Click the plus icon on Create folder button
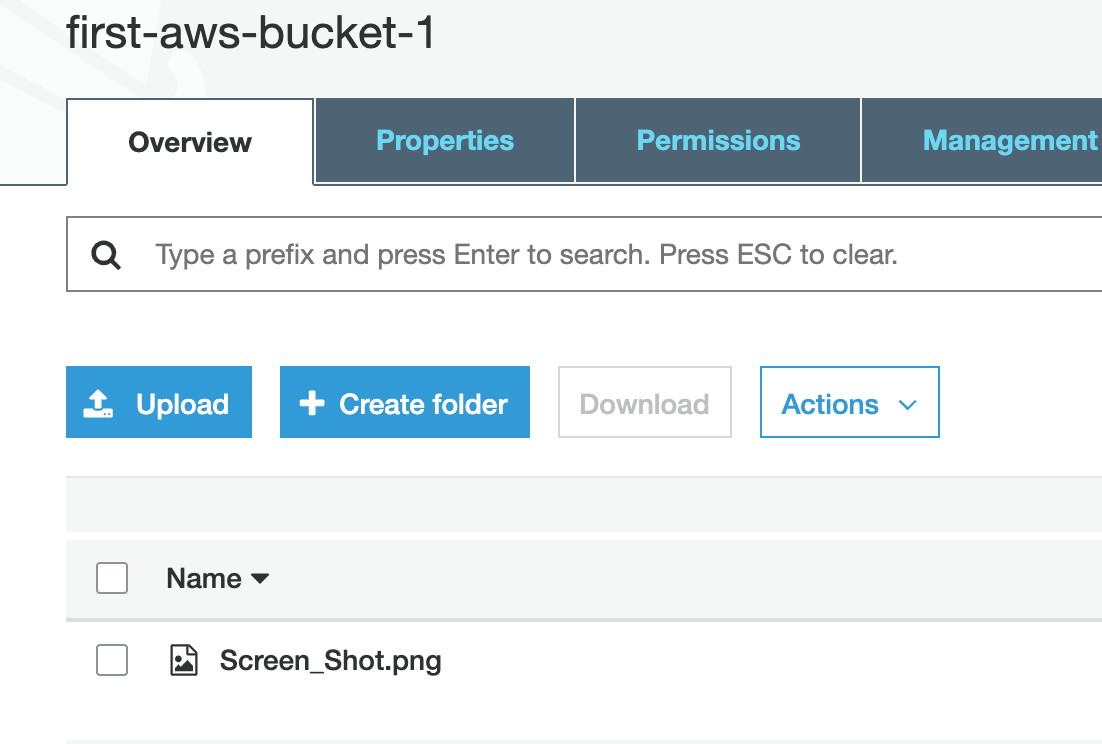 click(x=311, y=402)
